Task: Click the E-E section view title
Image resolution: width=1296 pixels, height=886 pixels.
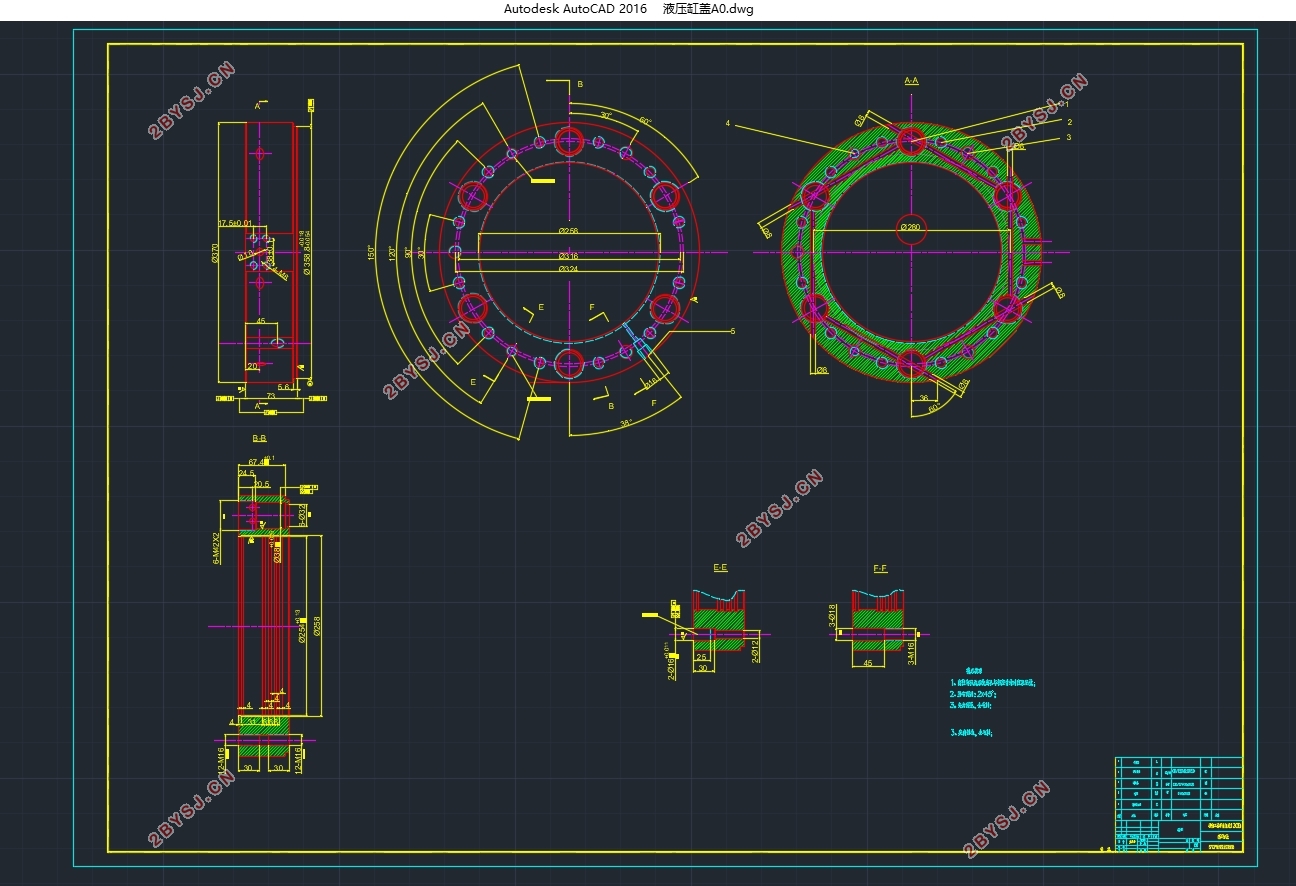Action: click(x=720, y=568)
